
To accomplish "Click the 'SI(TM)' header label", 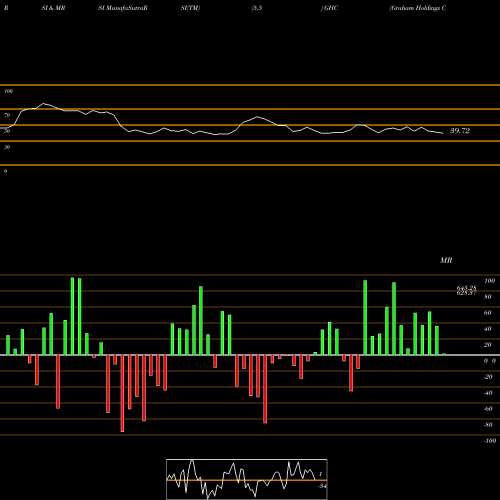I will pos(191,8).
